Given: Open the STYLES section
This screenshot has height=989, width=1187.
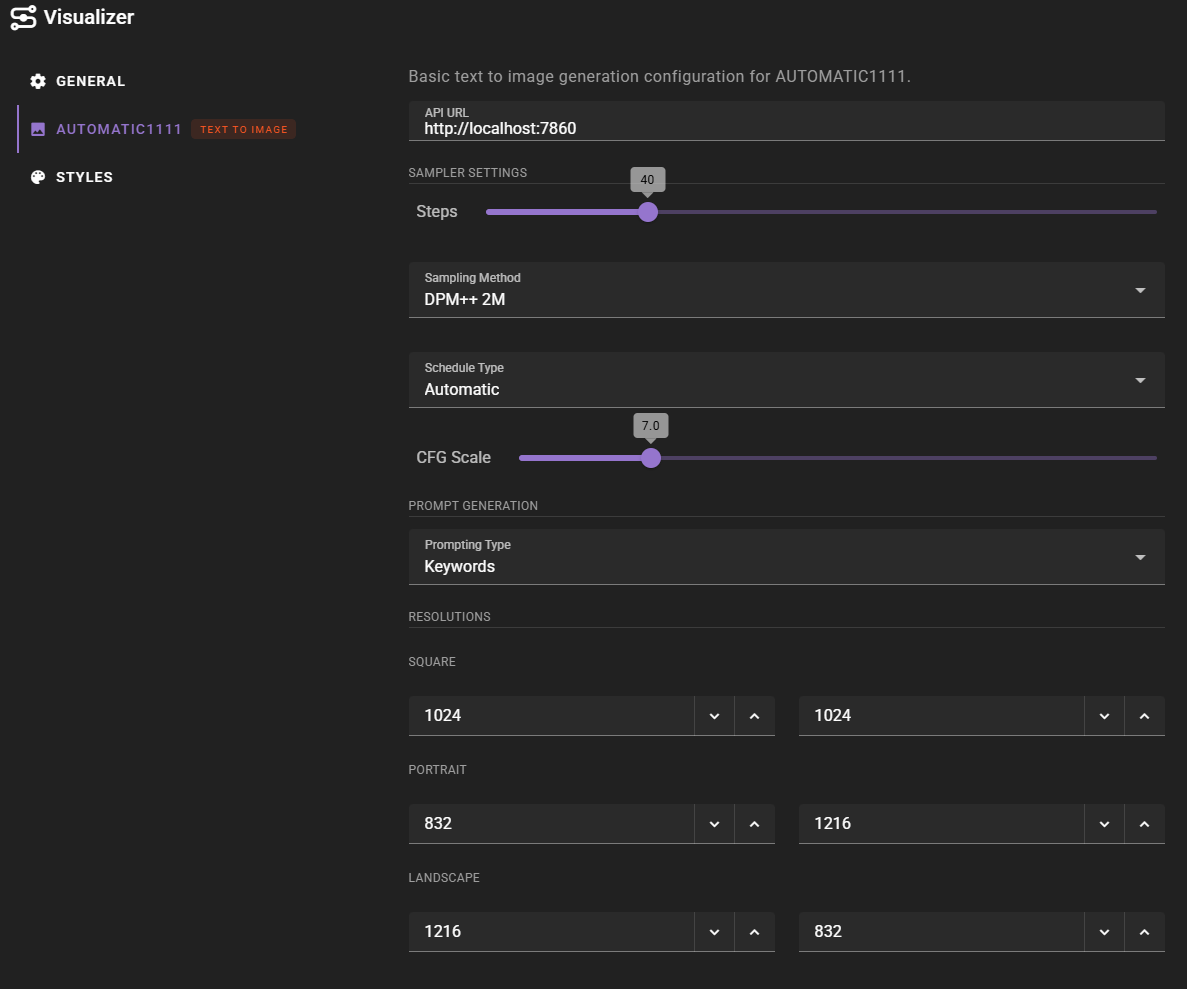Looking at the screenshot, I should coord(85,176).
